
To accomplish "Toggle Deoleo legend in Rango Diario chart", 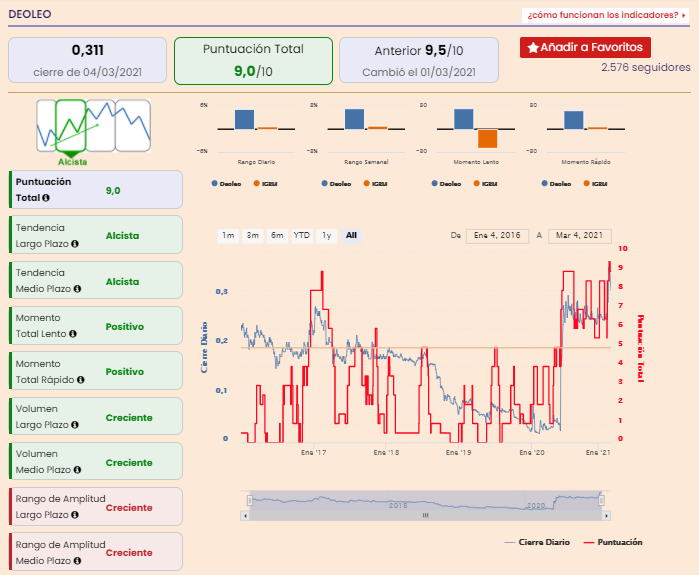I will click(x=226, y=184).
